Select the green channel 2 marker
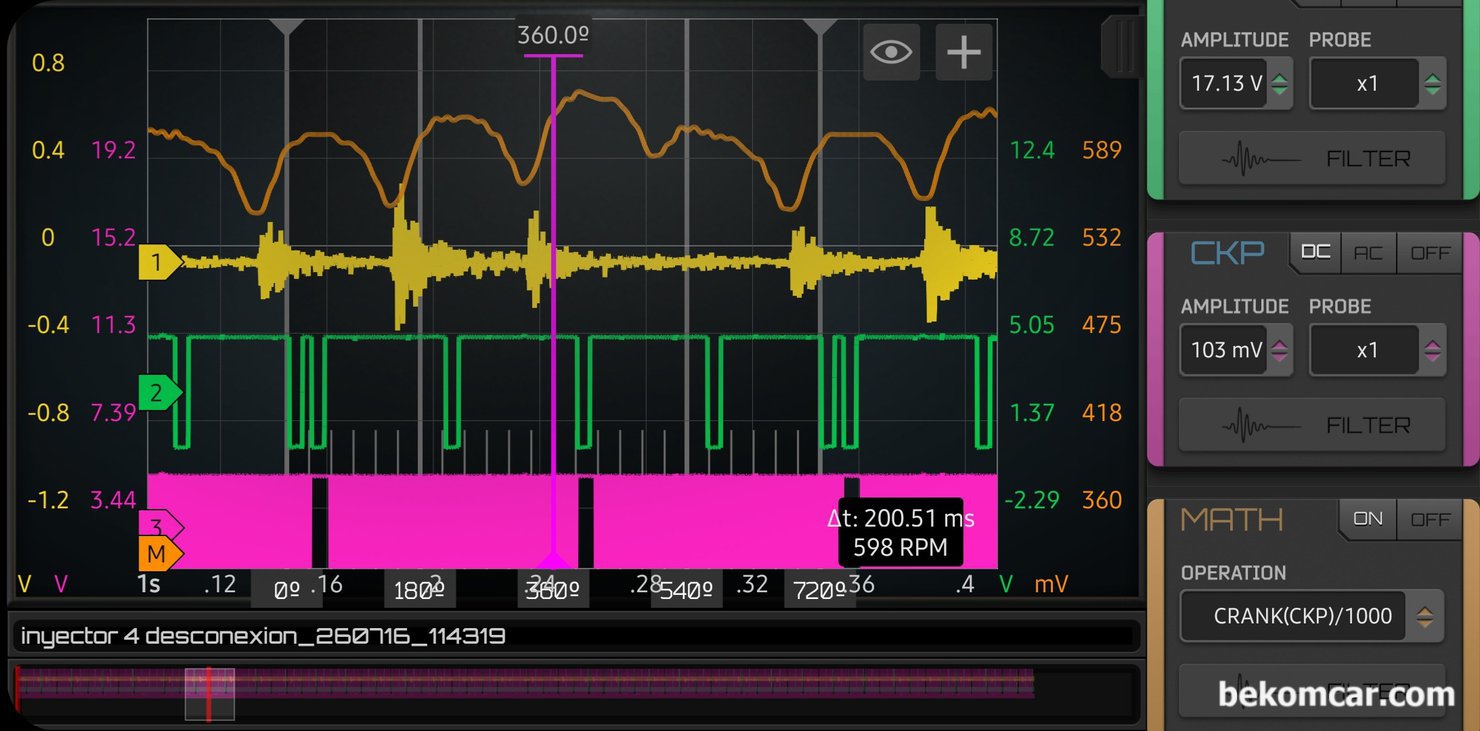The image size is (1480, 731). pos(160,393)
